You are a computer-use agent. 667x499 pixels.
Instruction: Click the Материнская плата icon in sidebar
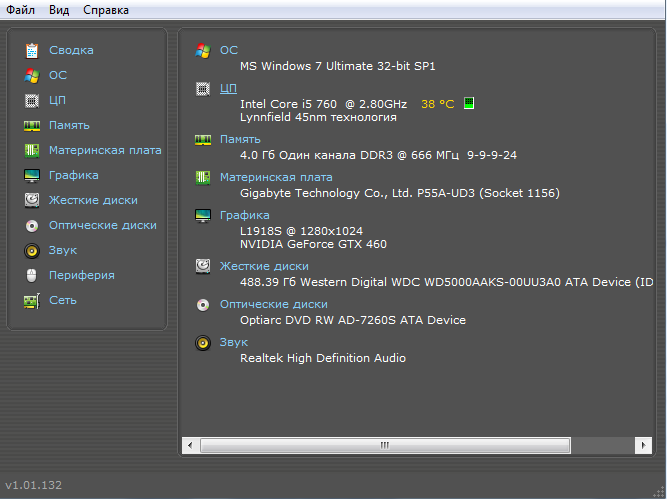tap(32, 150)
